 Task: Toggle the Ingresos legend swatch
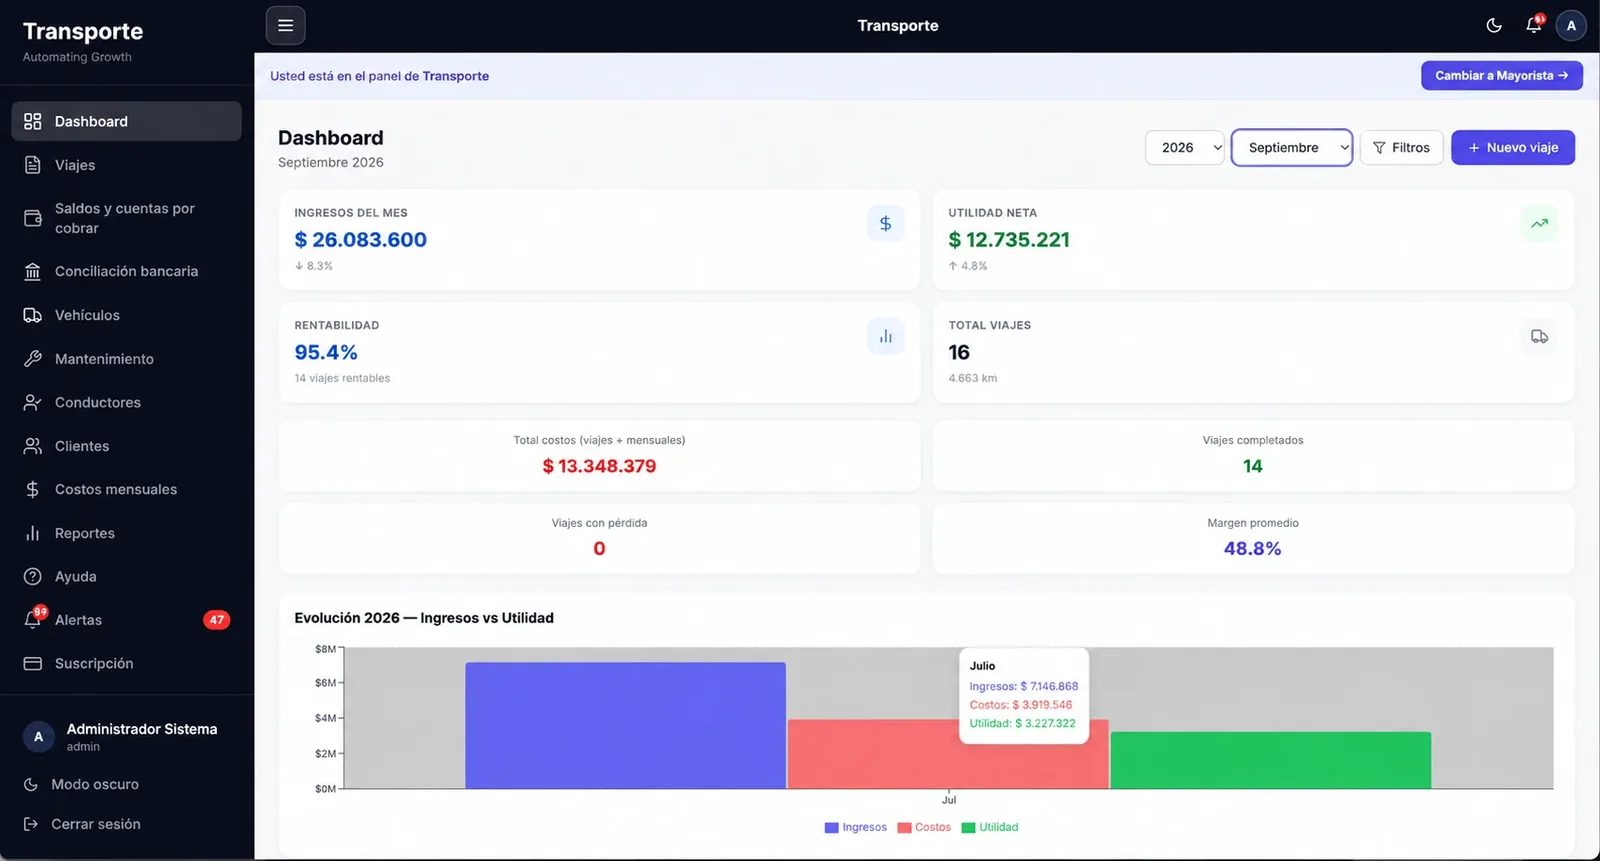[831, 828]
